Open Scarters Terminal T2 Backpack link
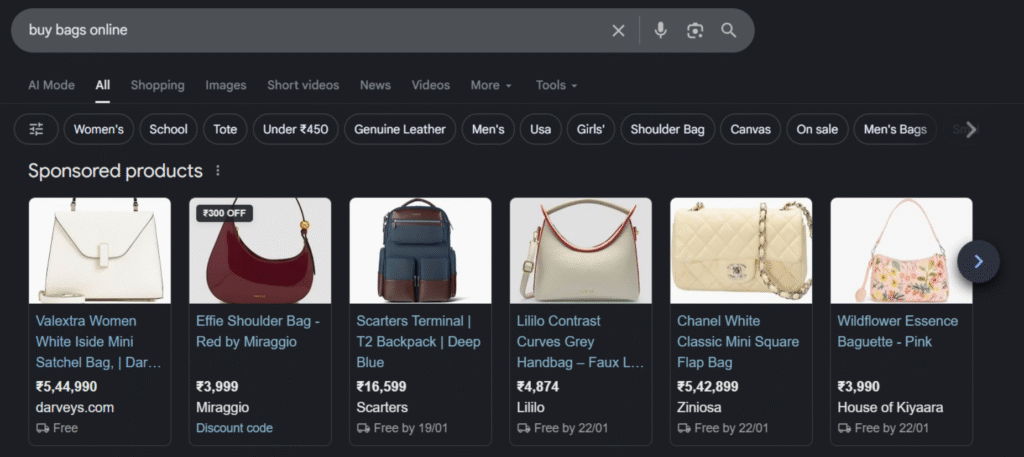 (x=418, y=342)
